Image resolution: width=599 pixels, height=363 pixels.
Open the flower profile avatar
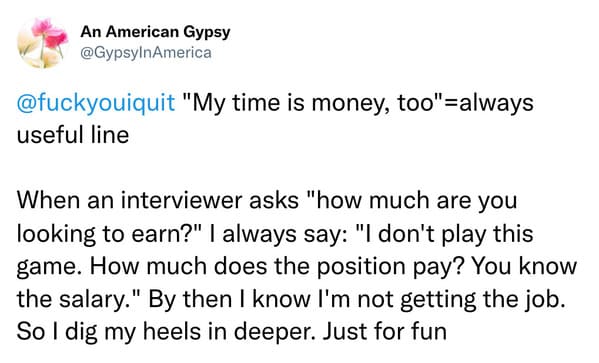coord(43,43)
